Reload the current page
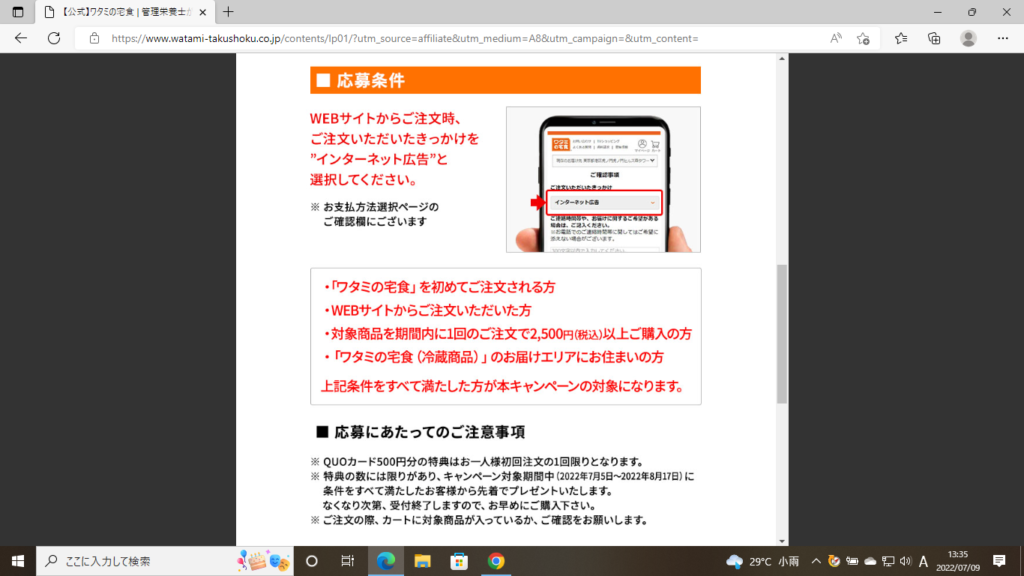 pyautogui.click(x=54, y=38)
